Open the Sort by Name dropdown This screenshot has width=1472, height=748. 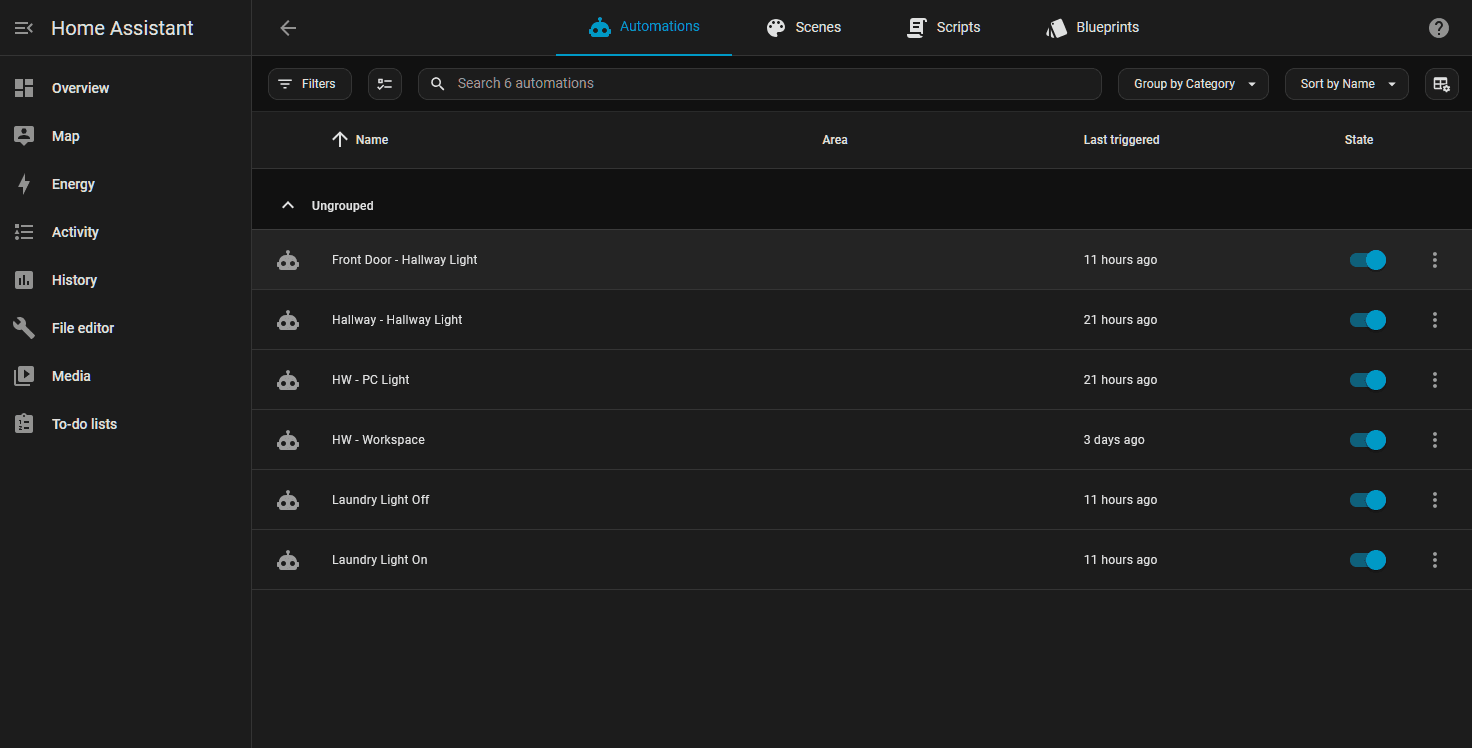coord(1346,84)
